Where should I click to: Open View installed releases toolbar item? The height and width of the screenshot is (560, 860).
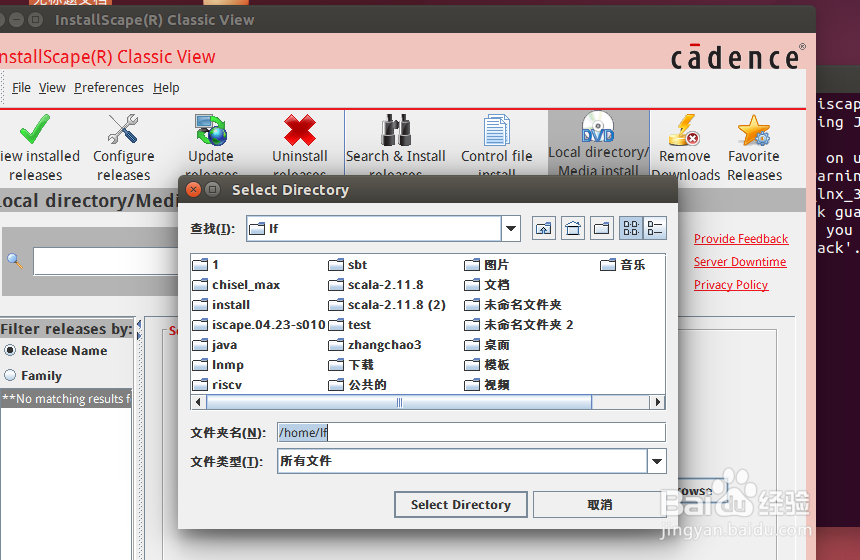coord(38,147)
